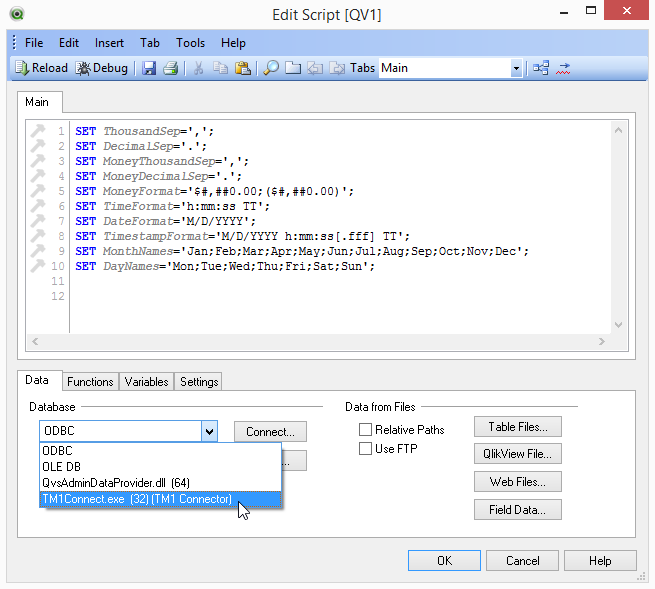The height and width of the screenshot is (589, 655).
Task: Open Search with magnifier icon
Action: pyautogui.click(x=271, y=68)
